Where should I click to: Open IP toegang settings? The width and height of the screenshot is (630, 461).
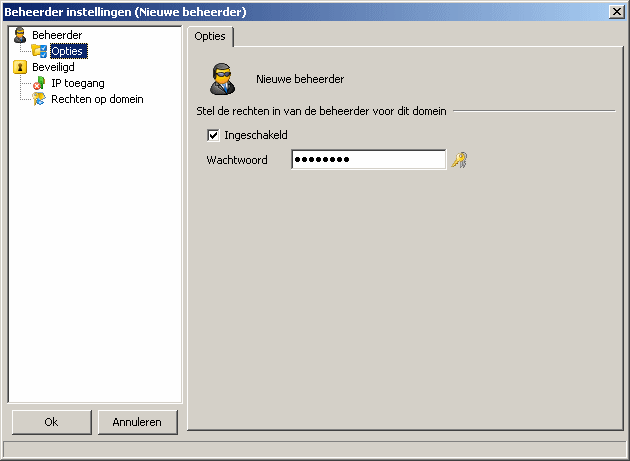click(x=78, y=83)
